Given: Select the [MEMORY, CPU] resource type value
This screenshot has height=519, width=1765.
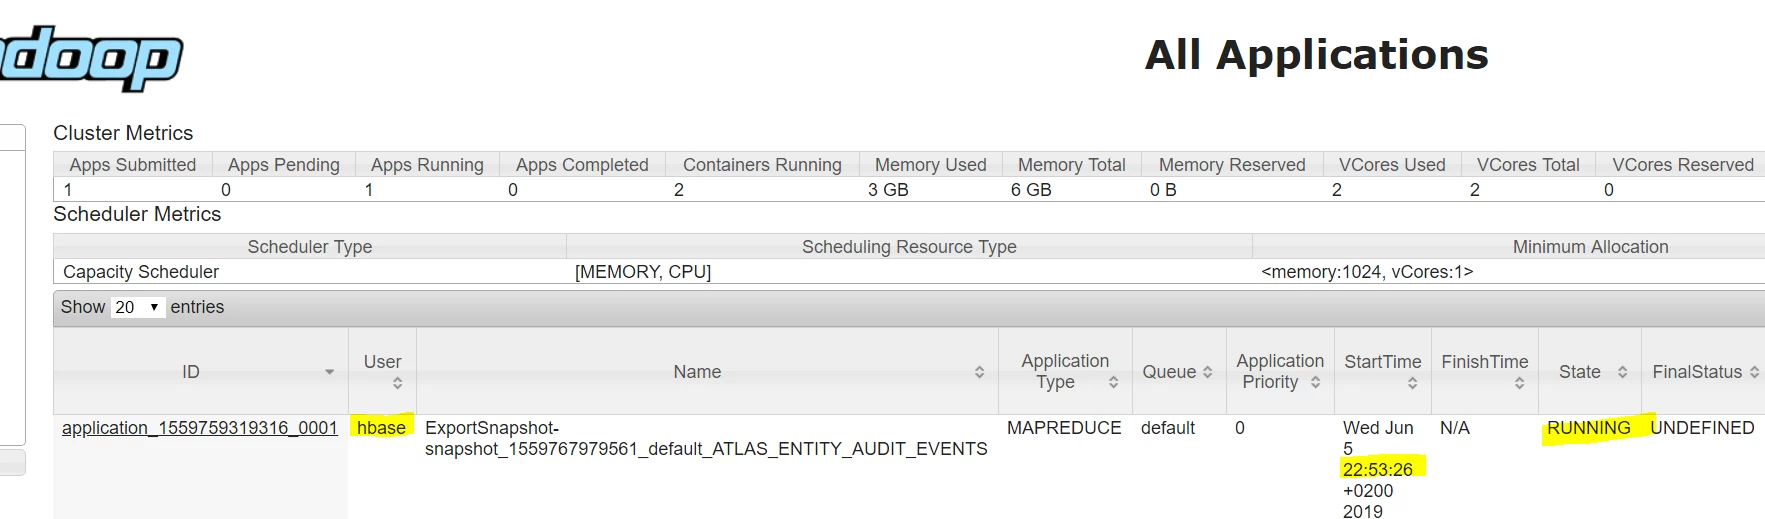Looking at the screenshot, I should pyautogui.click(x=643, y=272).
